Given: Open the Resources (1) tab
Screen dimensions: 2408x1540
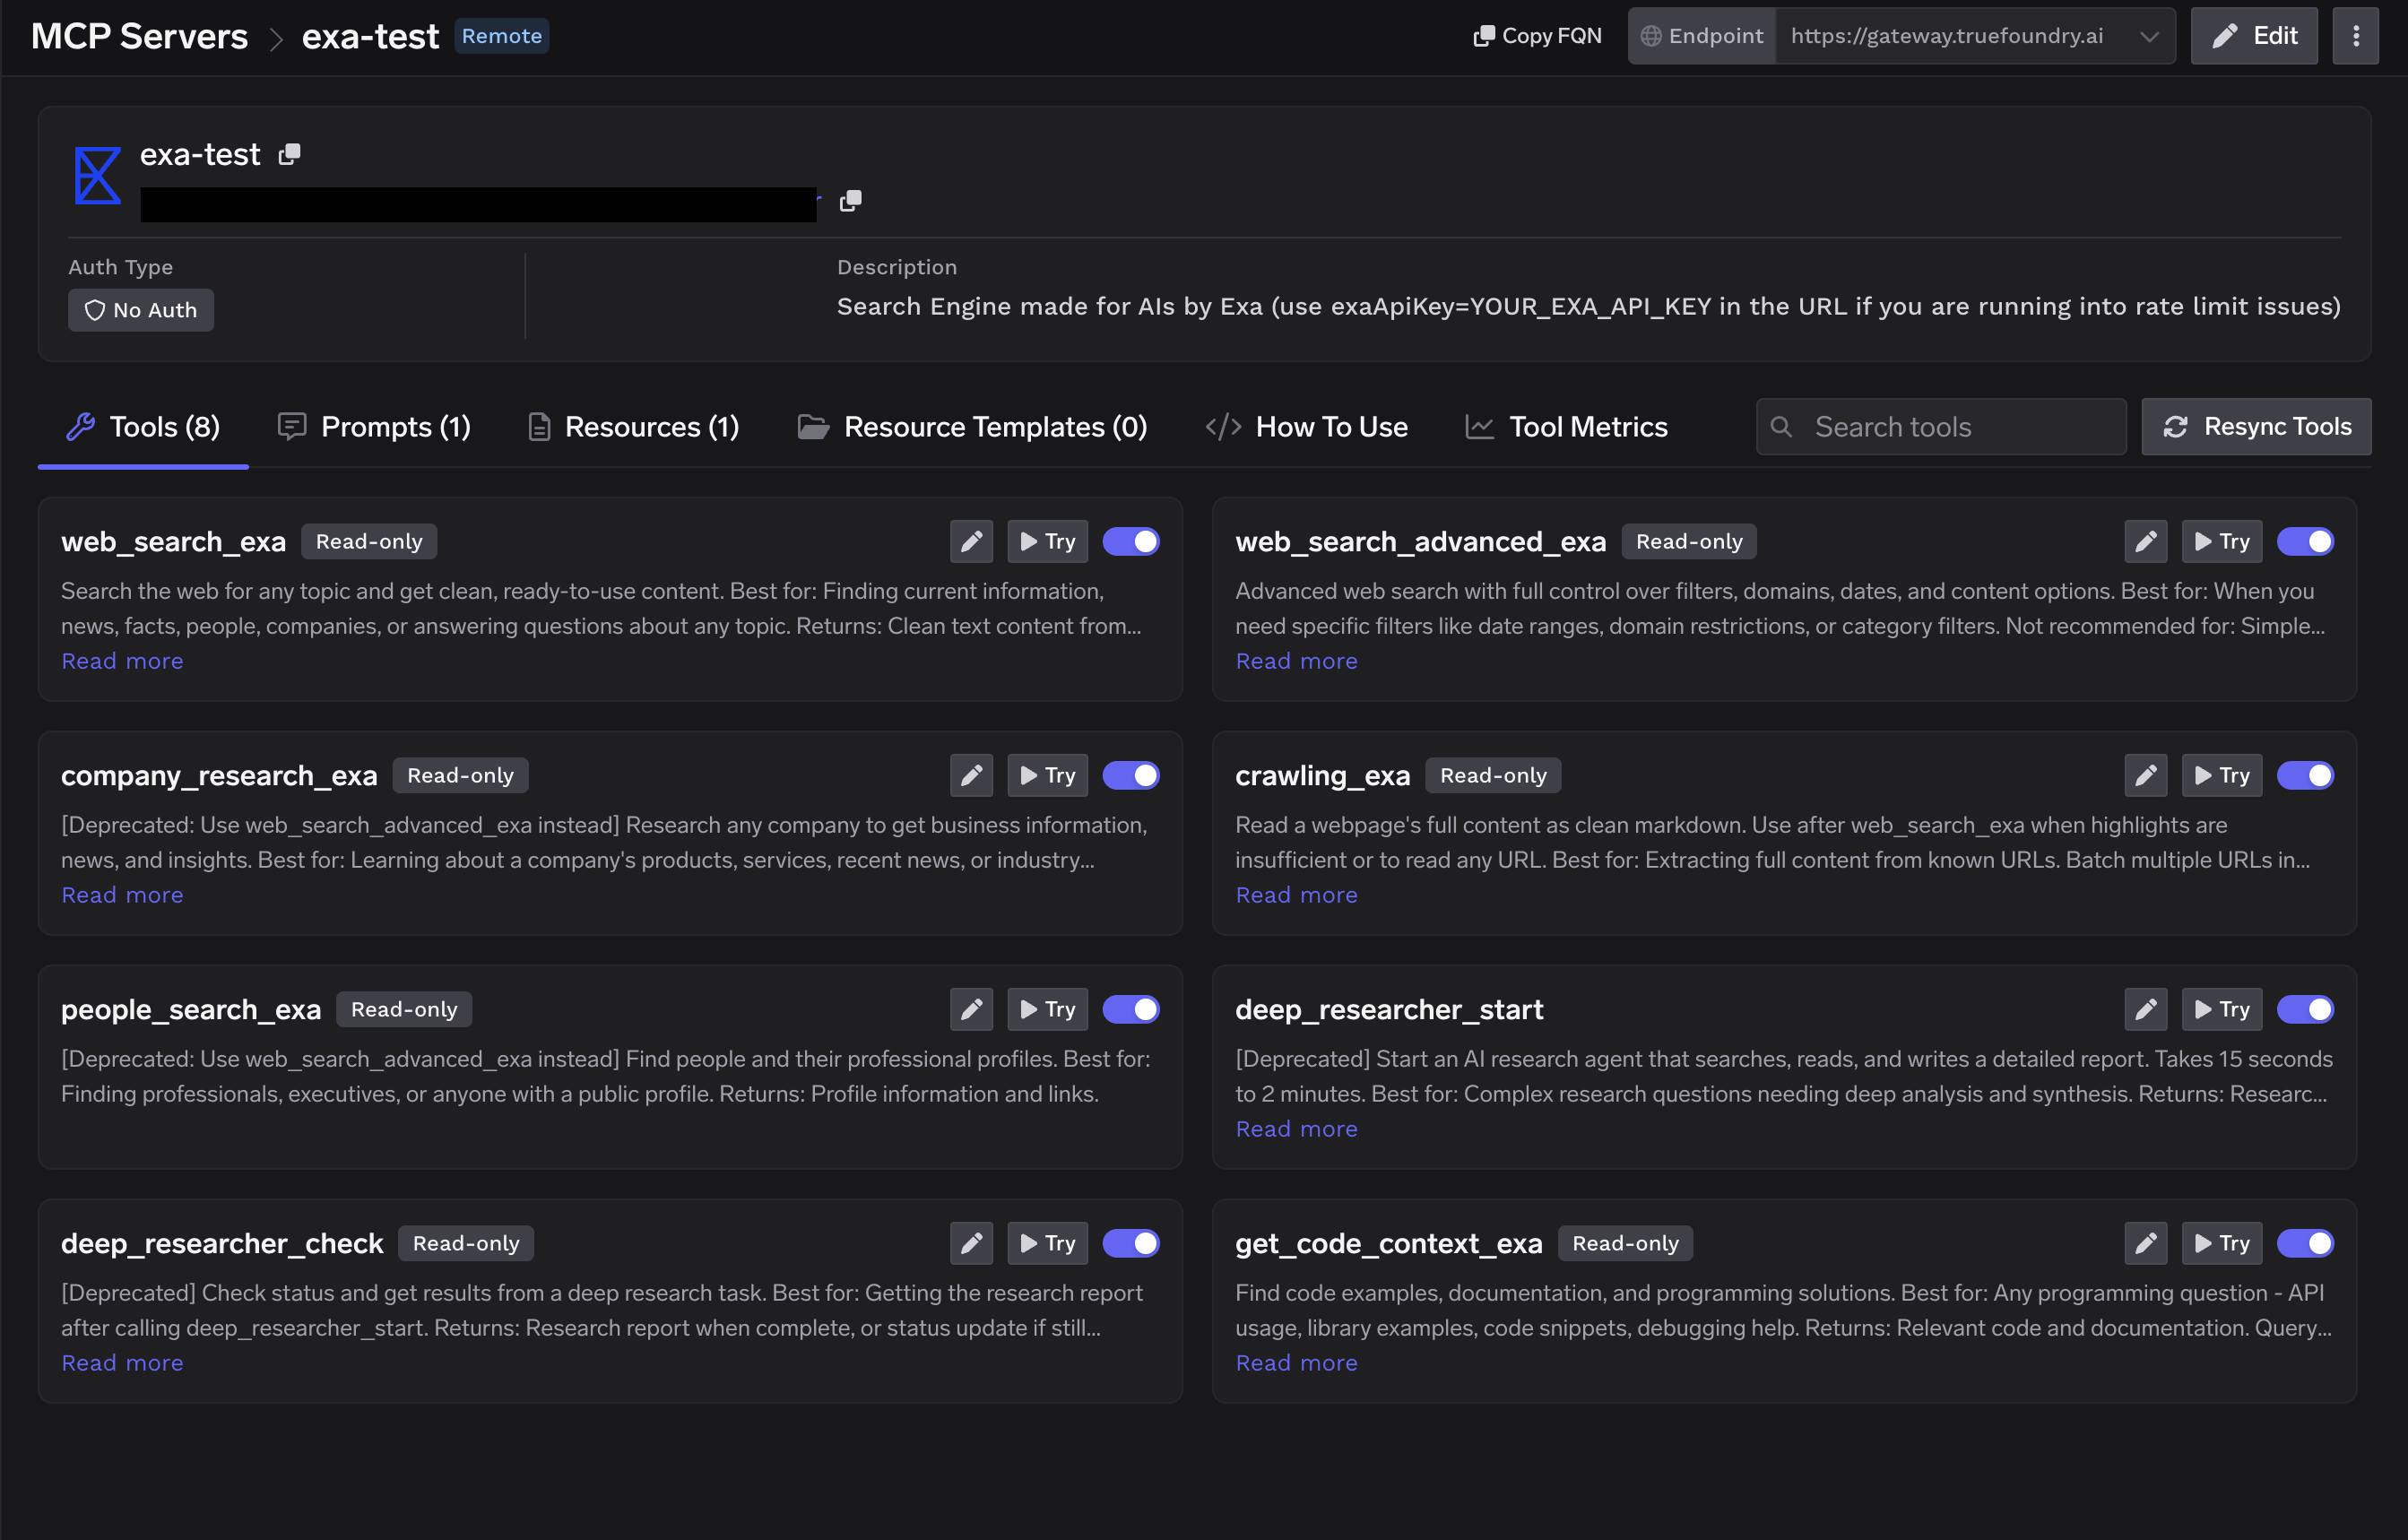Looking at the screenshot, I should coord(634,428).
